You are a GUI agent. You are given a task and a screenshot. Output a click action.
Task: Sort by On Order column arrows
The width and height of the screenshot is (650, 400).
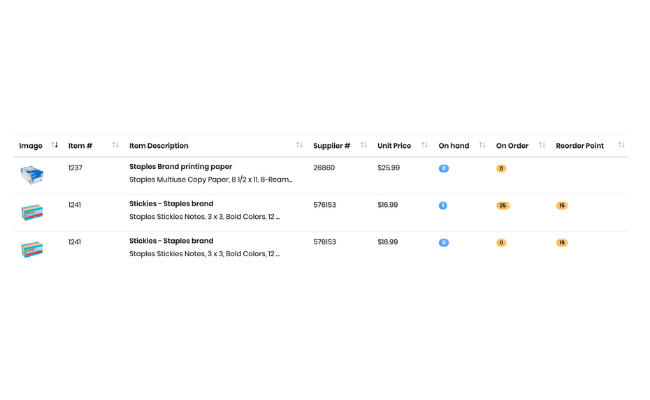point(542,145)
